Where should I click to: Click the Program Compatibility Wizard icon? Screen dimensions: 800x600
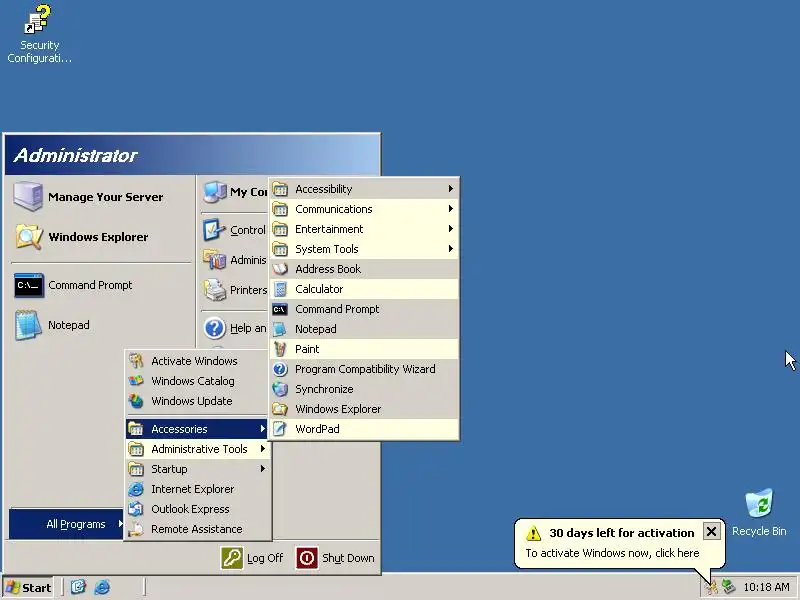[280, 369]
